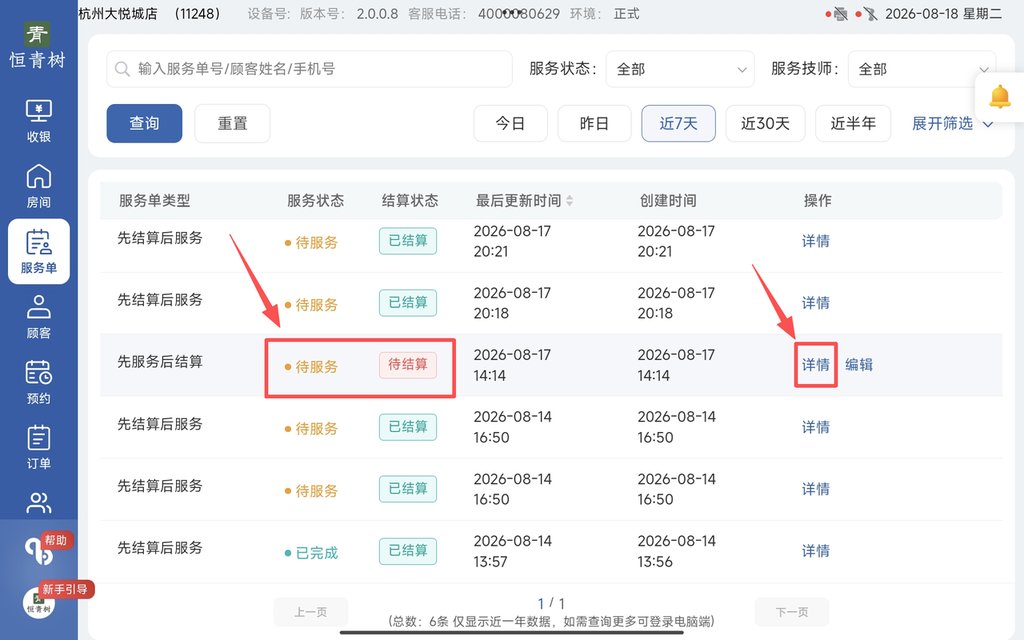1024x640 pixels.
Task: Focus the 服务单号/顾客姓名/手机号 search field
Action: pyautogui.click(x=310, y=69)
